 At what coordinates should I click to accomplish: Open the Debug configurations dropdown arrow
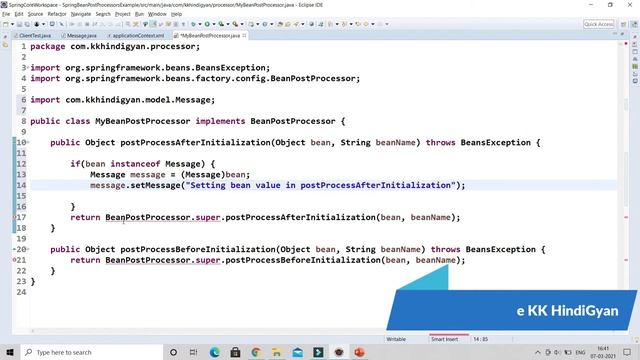point(200,24)
